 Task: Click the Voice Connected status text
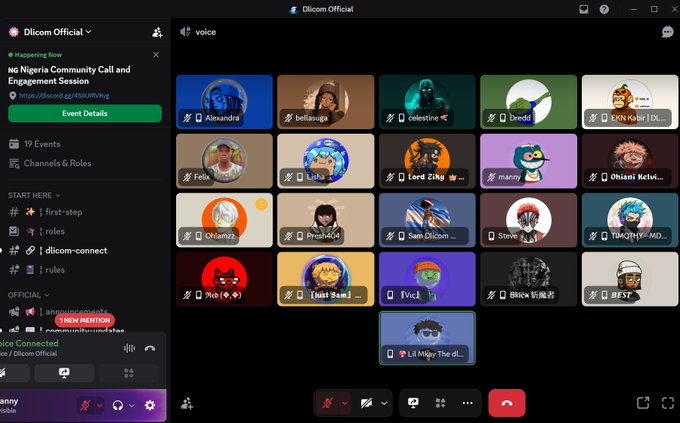[29, 343]
